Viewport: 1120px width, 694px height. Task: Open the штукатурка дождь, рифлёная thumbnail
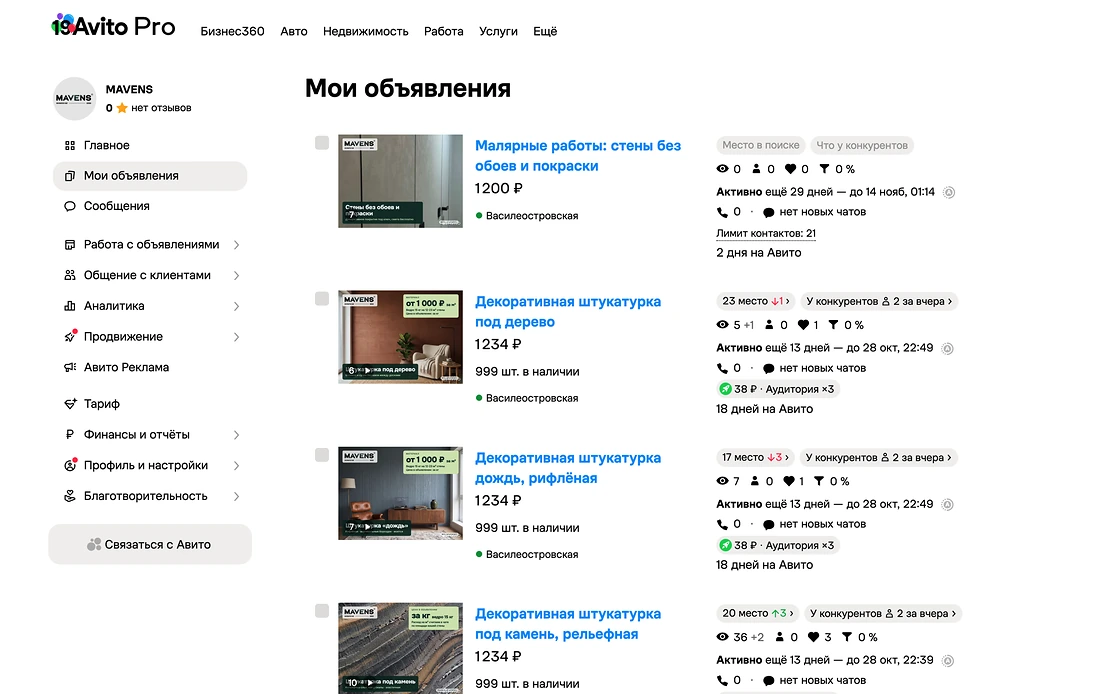(x=400, y=493)
